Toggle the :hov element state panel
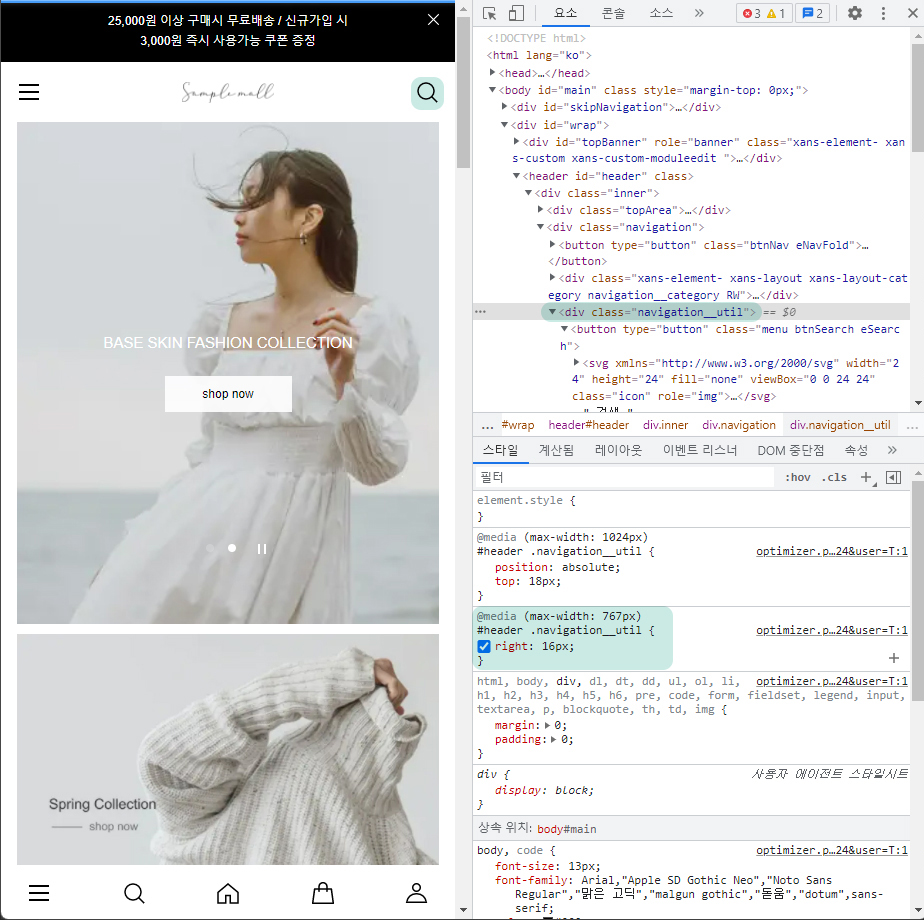This screenshot has height=920, width=924. [x=797, y=477]
